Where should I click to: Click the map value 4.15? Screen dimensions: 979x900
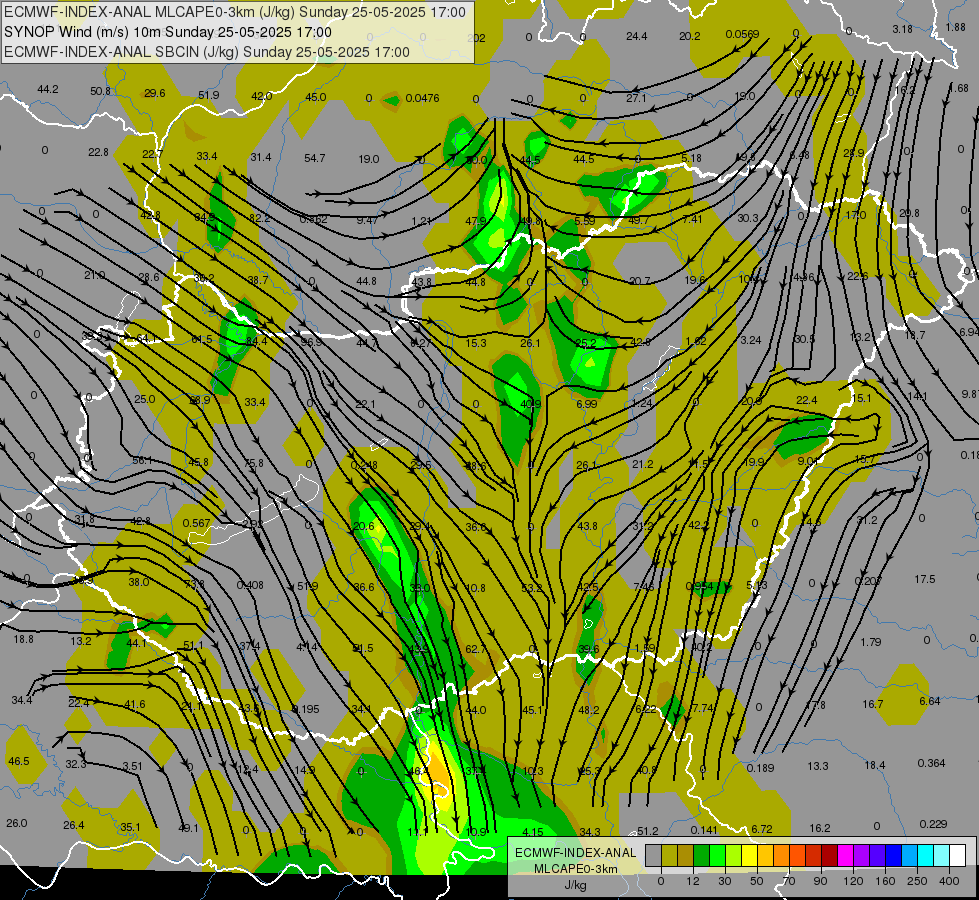tap(533, 832)
